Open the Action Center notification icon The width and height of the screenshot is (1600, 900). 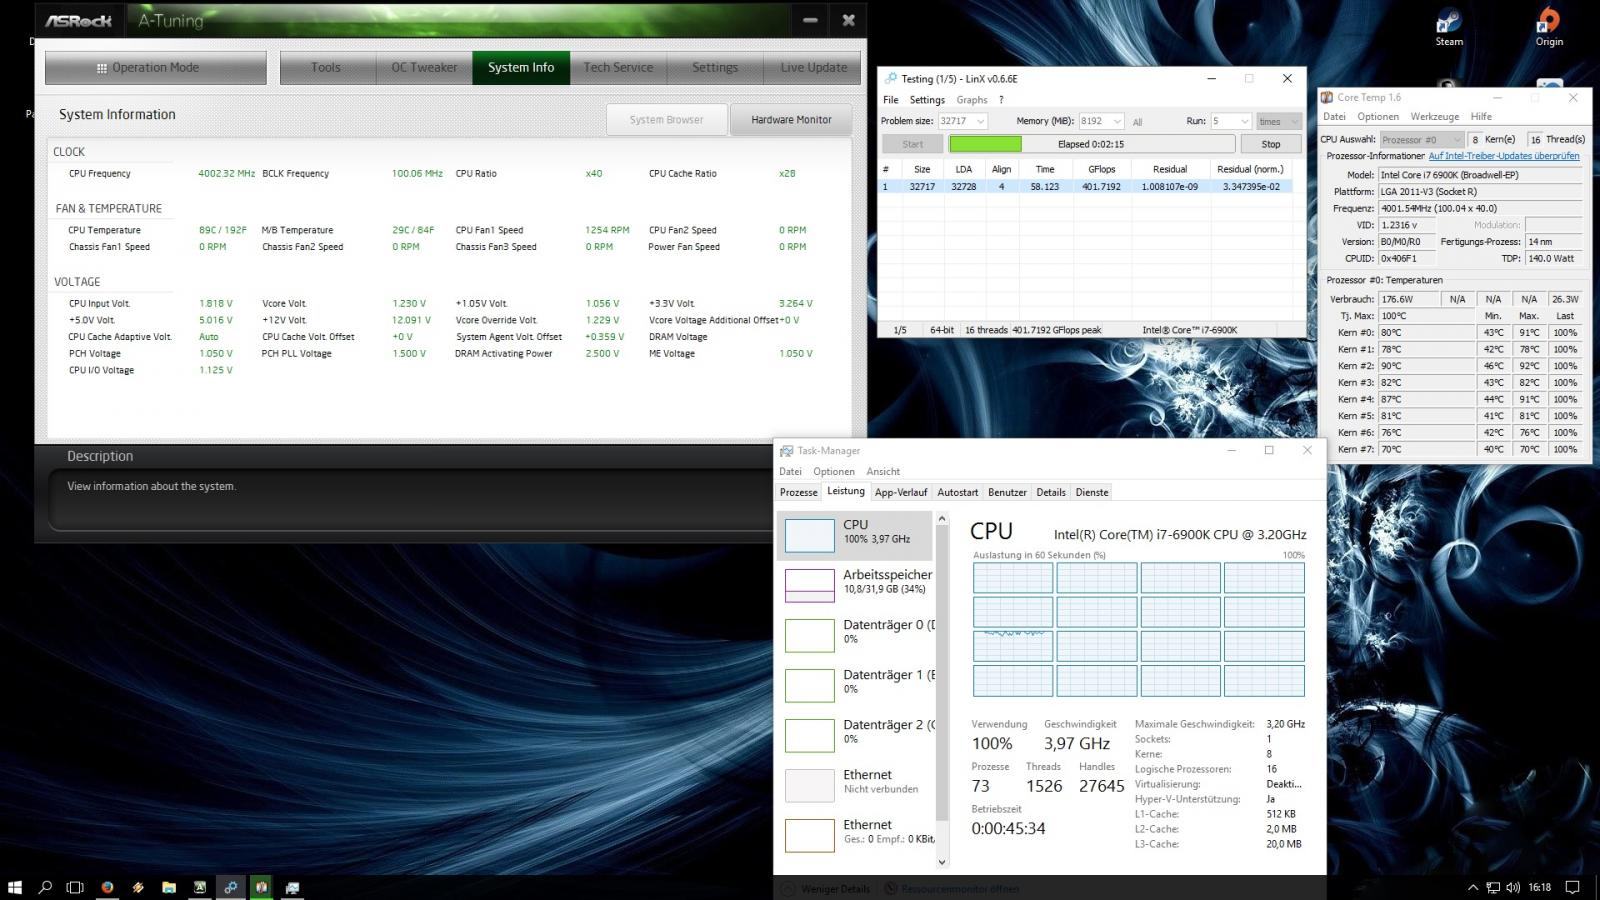pos(1572,887)
